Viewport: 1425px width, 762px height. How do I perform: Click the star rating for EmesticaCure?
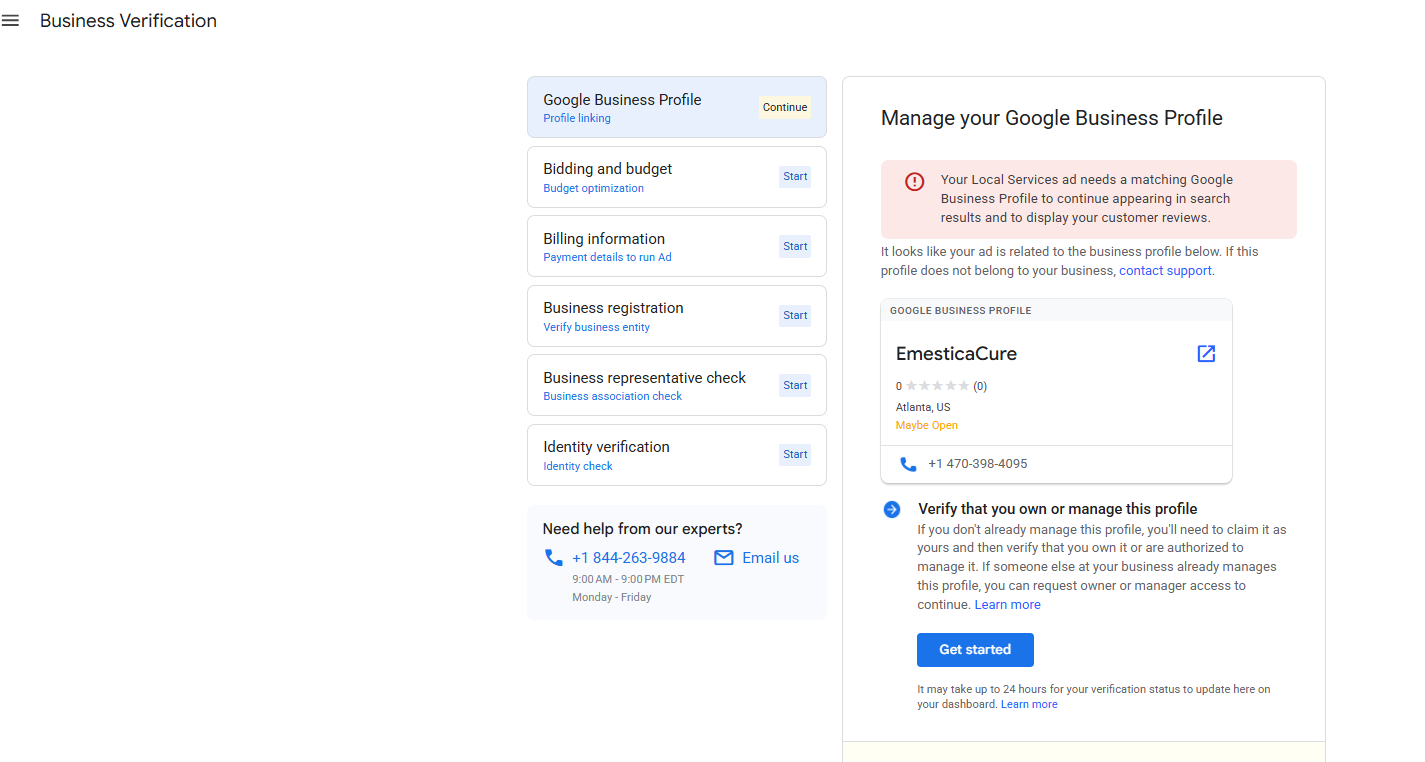937,386
